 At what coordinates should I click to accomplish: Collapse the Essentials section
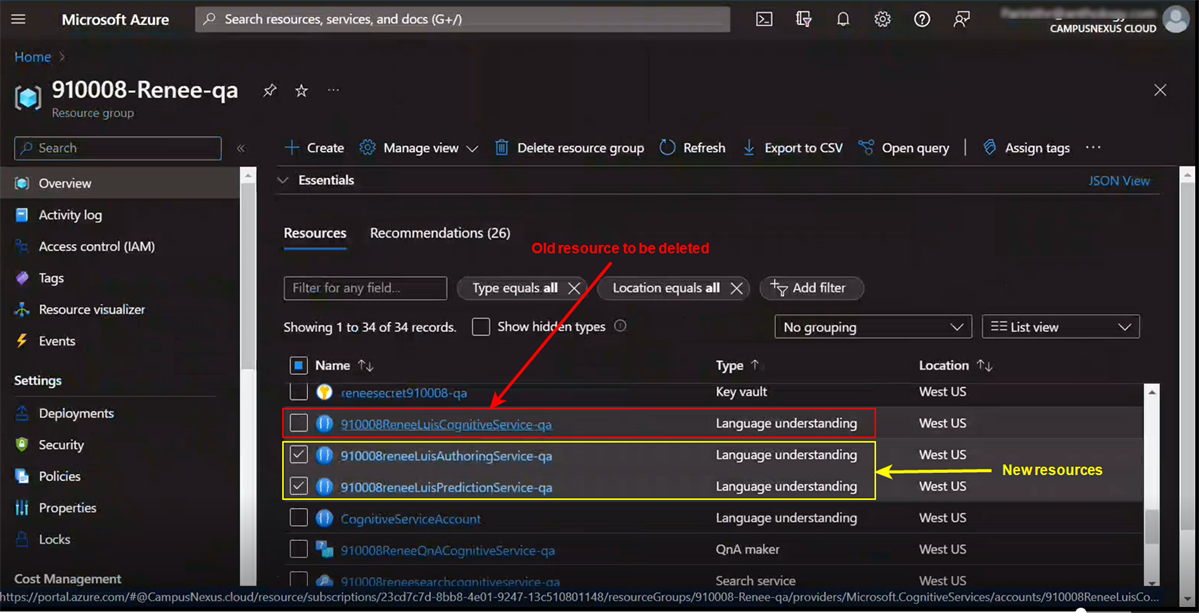283,180
